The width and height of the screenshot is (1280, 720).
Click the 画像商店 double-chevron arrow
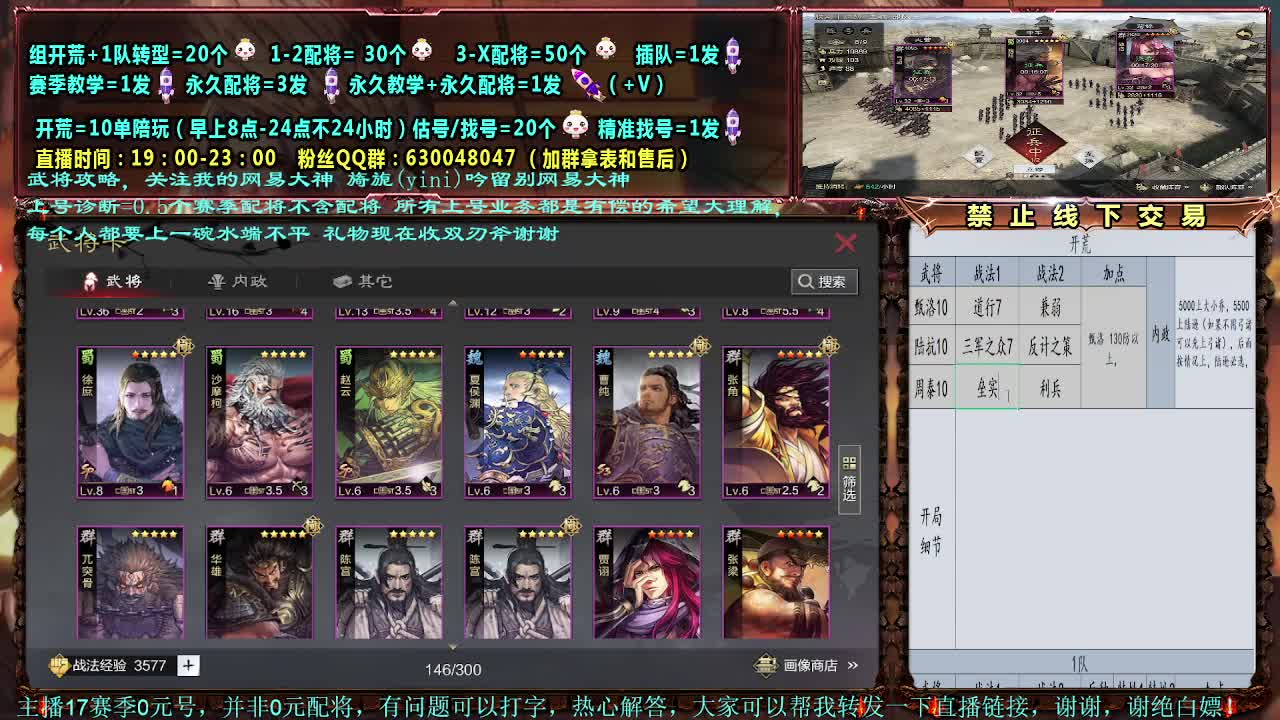(853, 665)
